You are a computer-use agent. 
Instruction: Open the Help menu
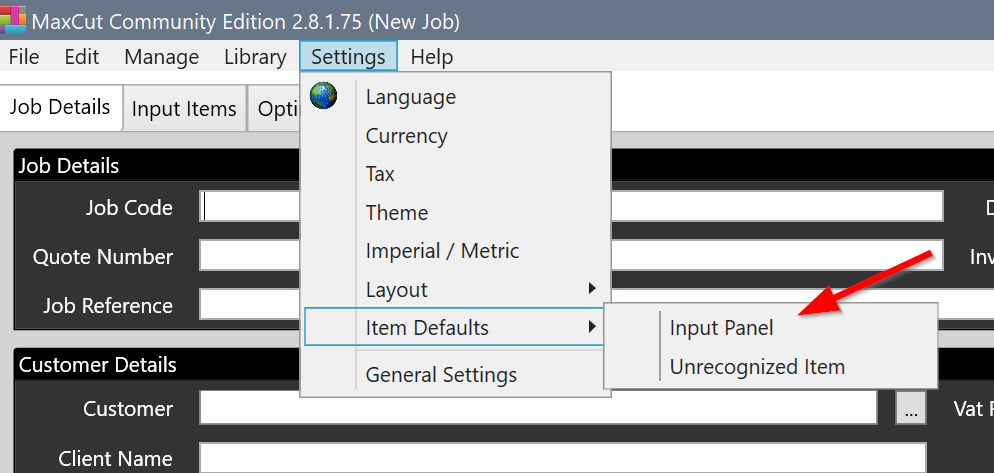tap(431, 57)
